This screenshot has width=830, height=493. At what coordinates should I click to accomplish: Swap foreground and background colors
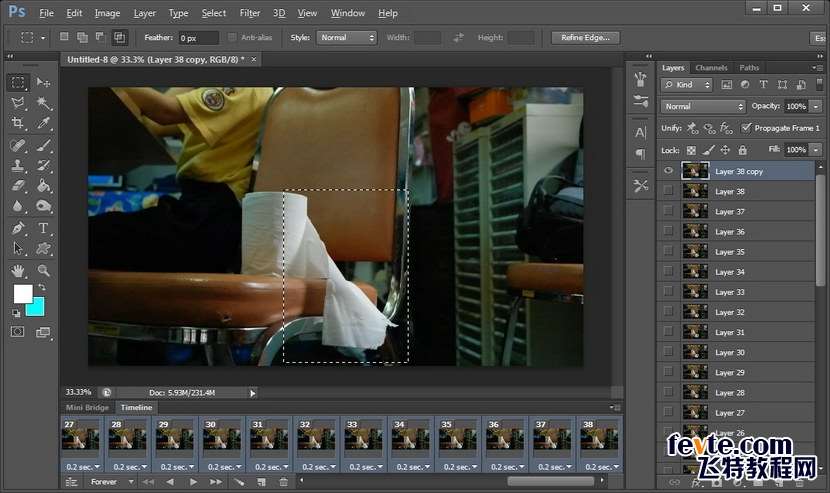click(41, 287)
